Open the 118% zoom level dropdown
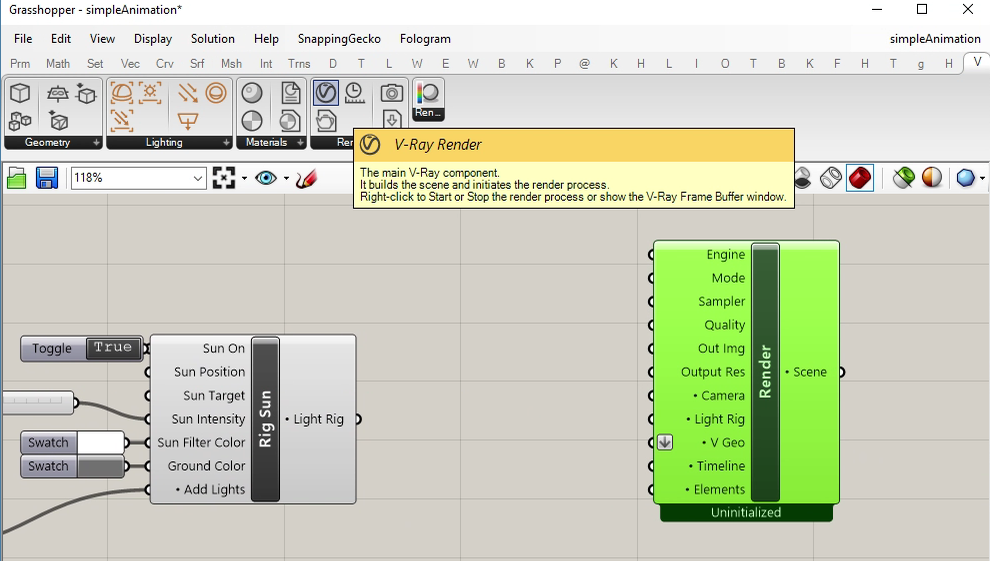The image size is (990, 561). (x=198, y=179)
